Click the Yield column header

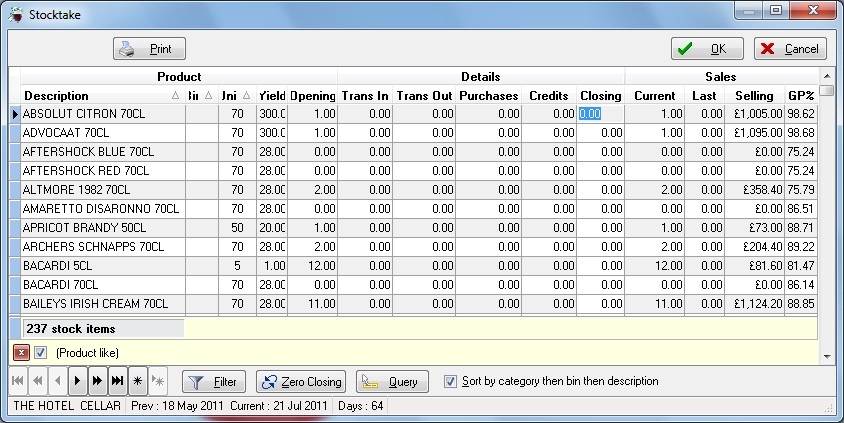coord(271,95)
